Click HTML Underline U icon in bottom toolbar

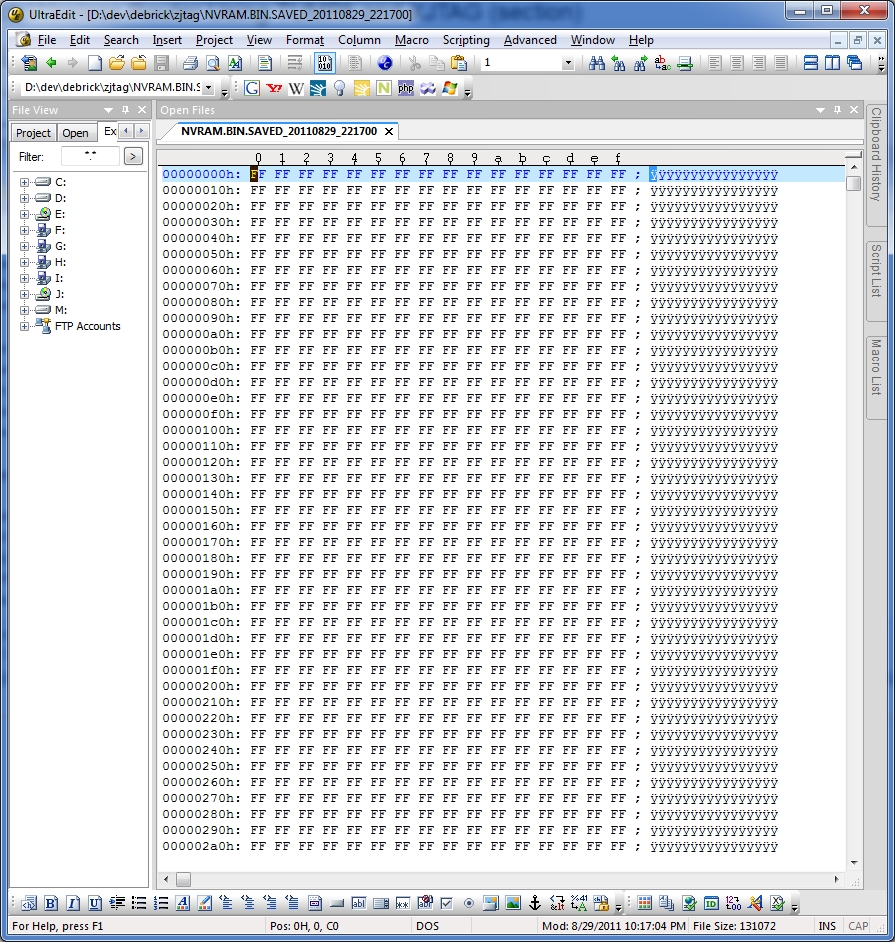[94, 904]
